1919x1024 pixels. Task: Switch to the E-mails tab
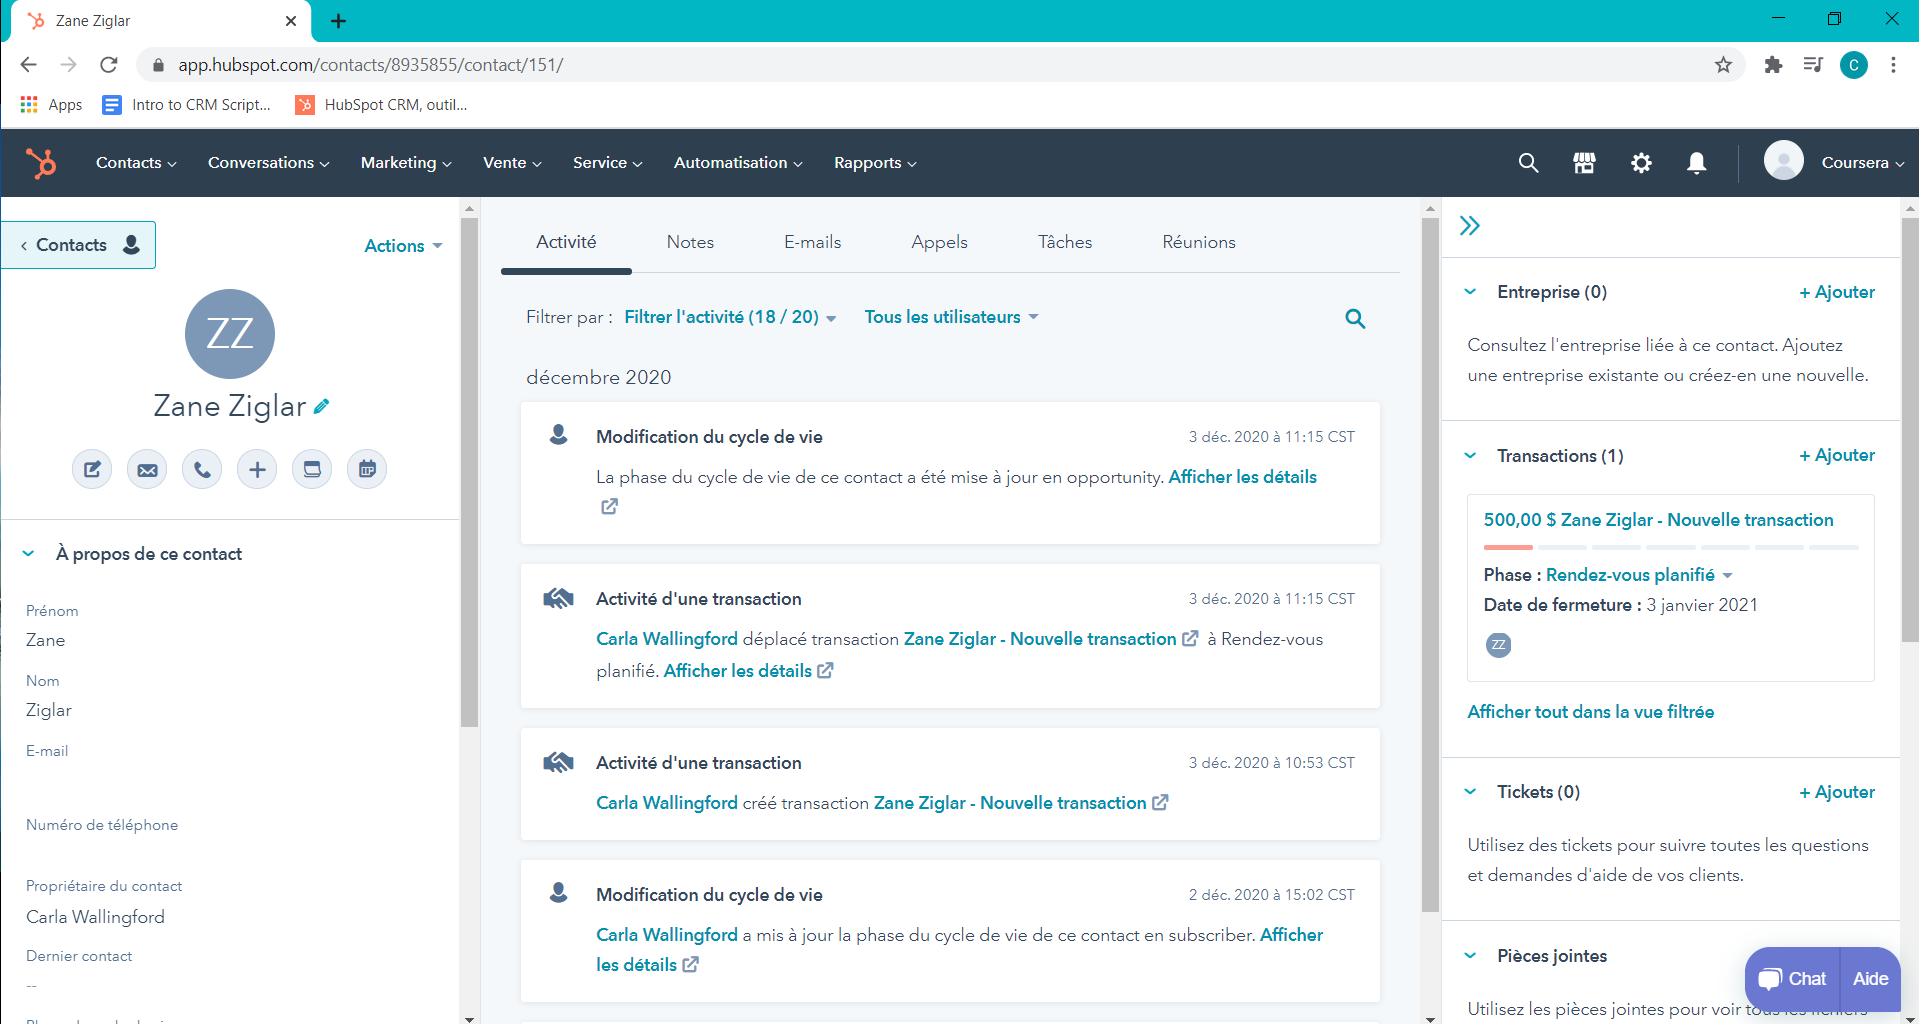[812, 242]
